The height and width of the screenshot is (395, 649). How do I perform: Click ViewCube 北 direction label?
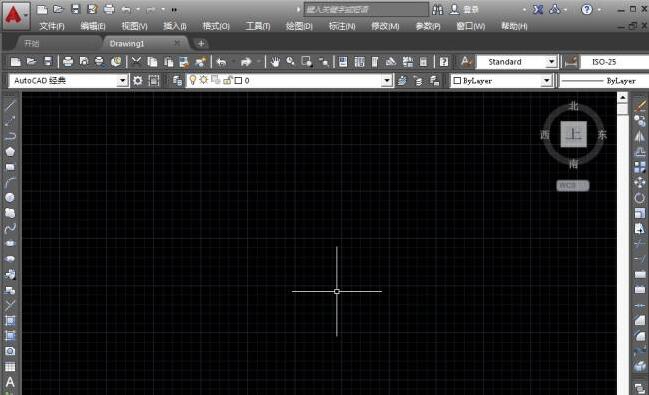click(x=573, y=106)
